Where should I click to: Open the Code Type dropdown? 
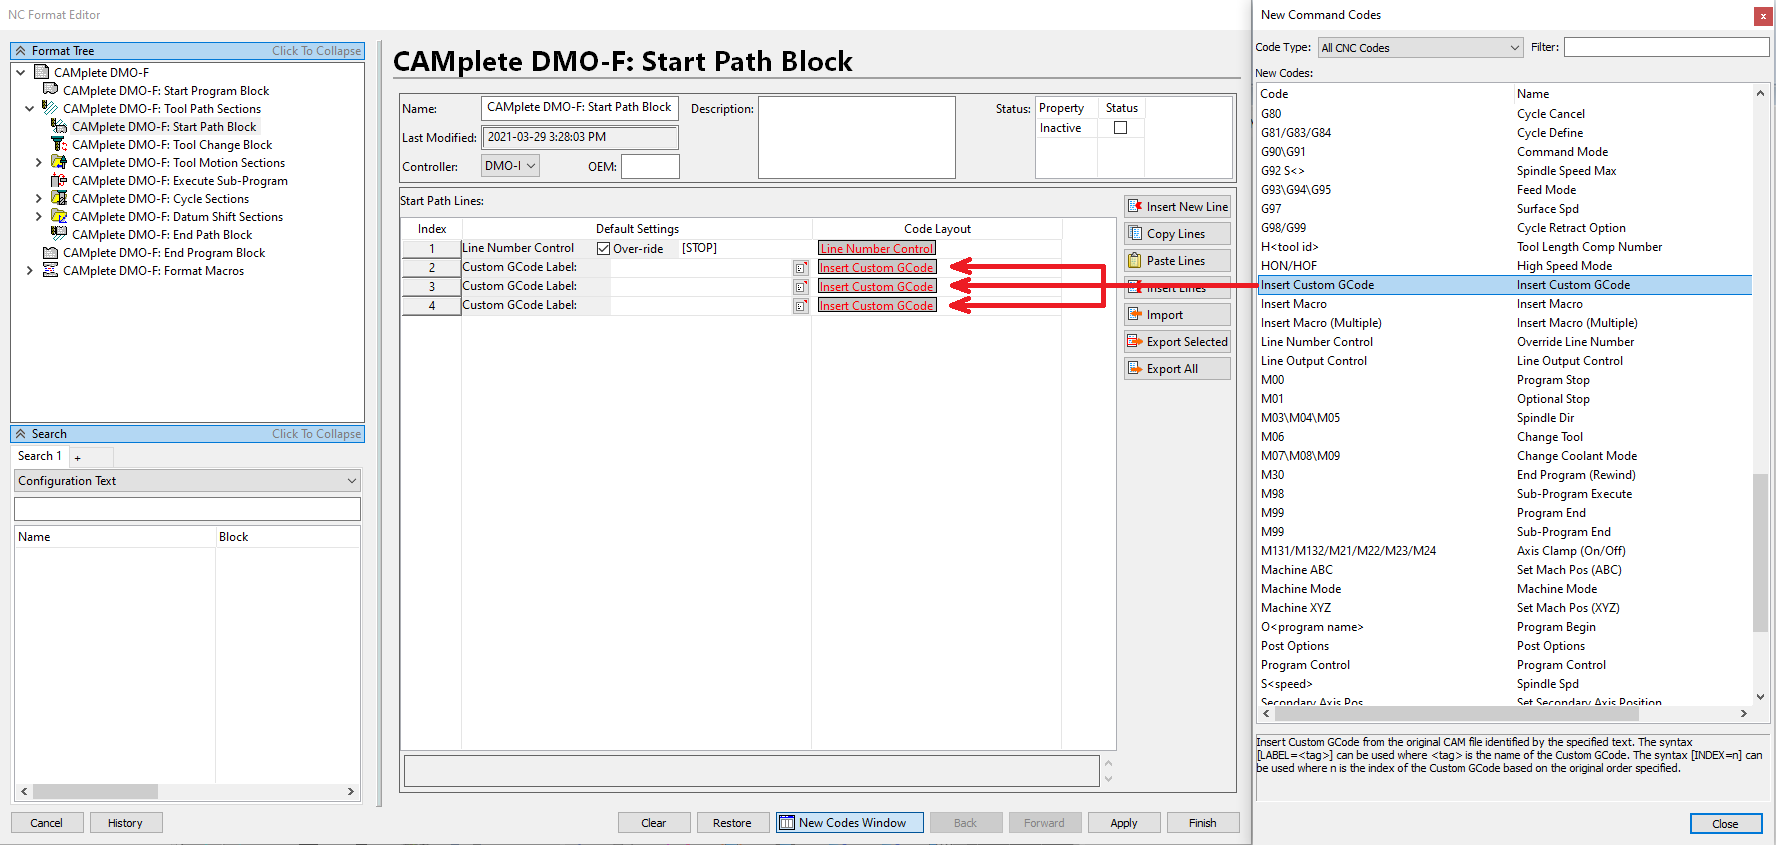[1421, 48]
